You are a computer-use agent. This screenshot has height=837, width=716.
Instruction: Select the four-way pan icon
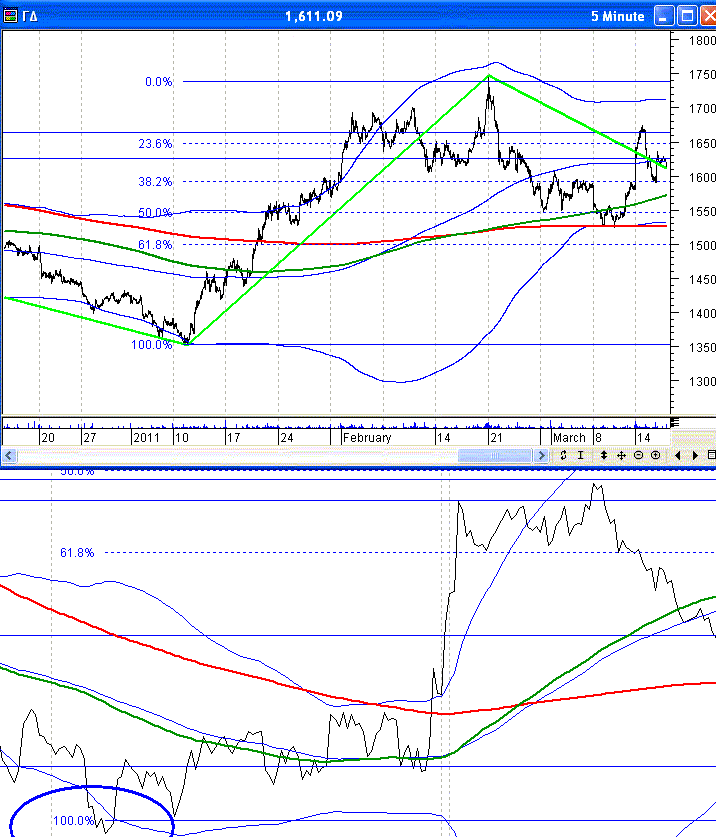(621, 455)
